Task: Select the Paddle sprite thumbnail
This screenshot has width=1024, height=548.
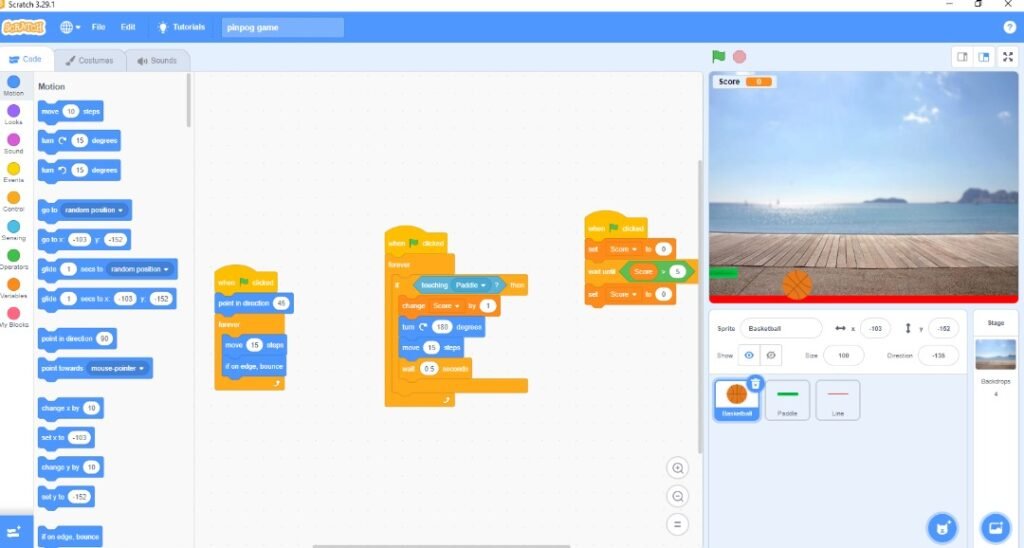Action: point(788,400)
